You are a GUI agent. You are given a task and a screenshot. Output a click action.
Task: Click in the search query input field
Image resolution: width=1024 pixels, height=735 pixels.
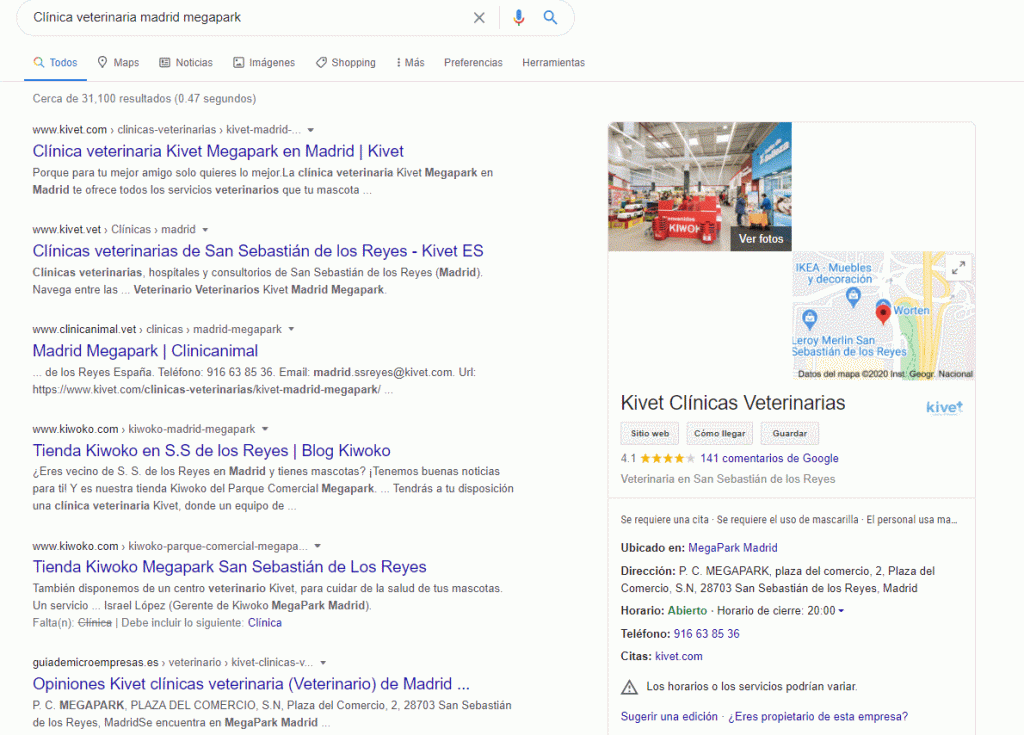[248, 18]
